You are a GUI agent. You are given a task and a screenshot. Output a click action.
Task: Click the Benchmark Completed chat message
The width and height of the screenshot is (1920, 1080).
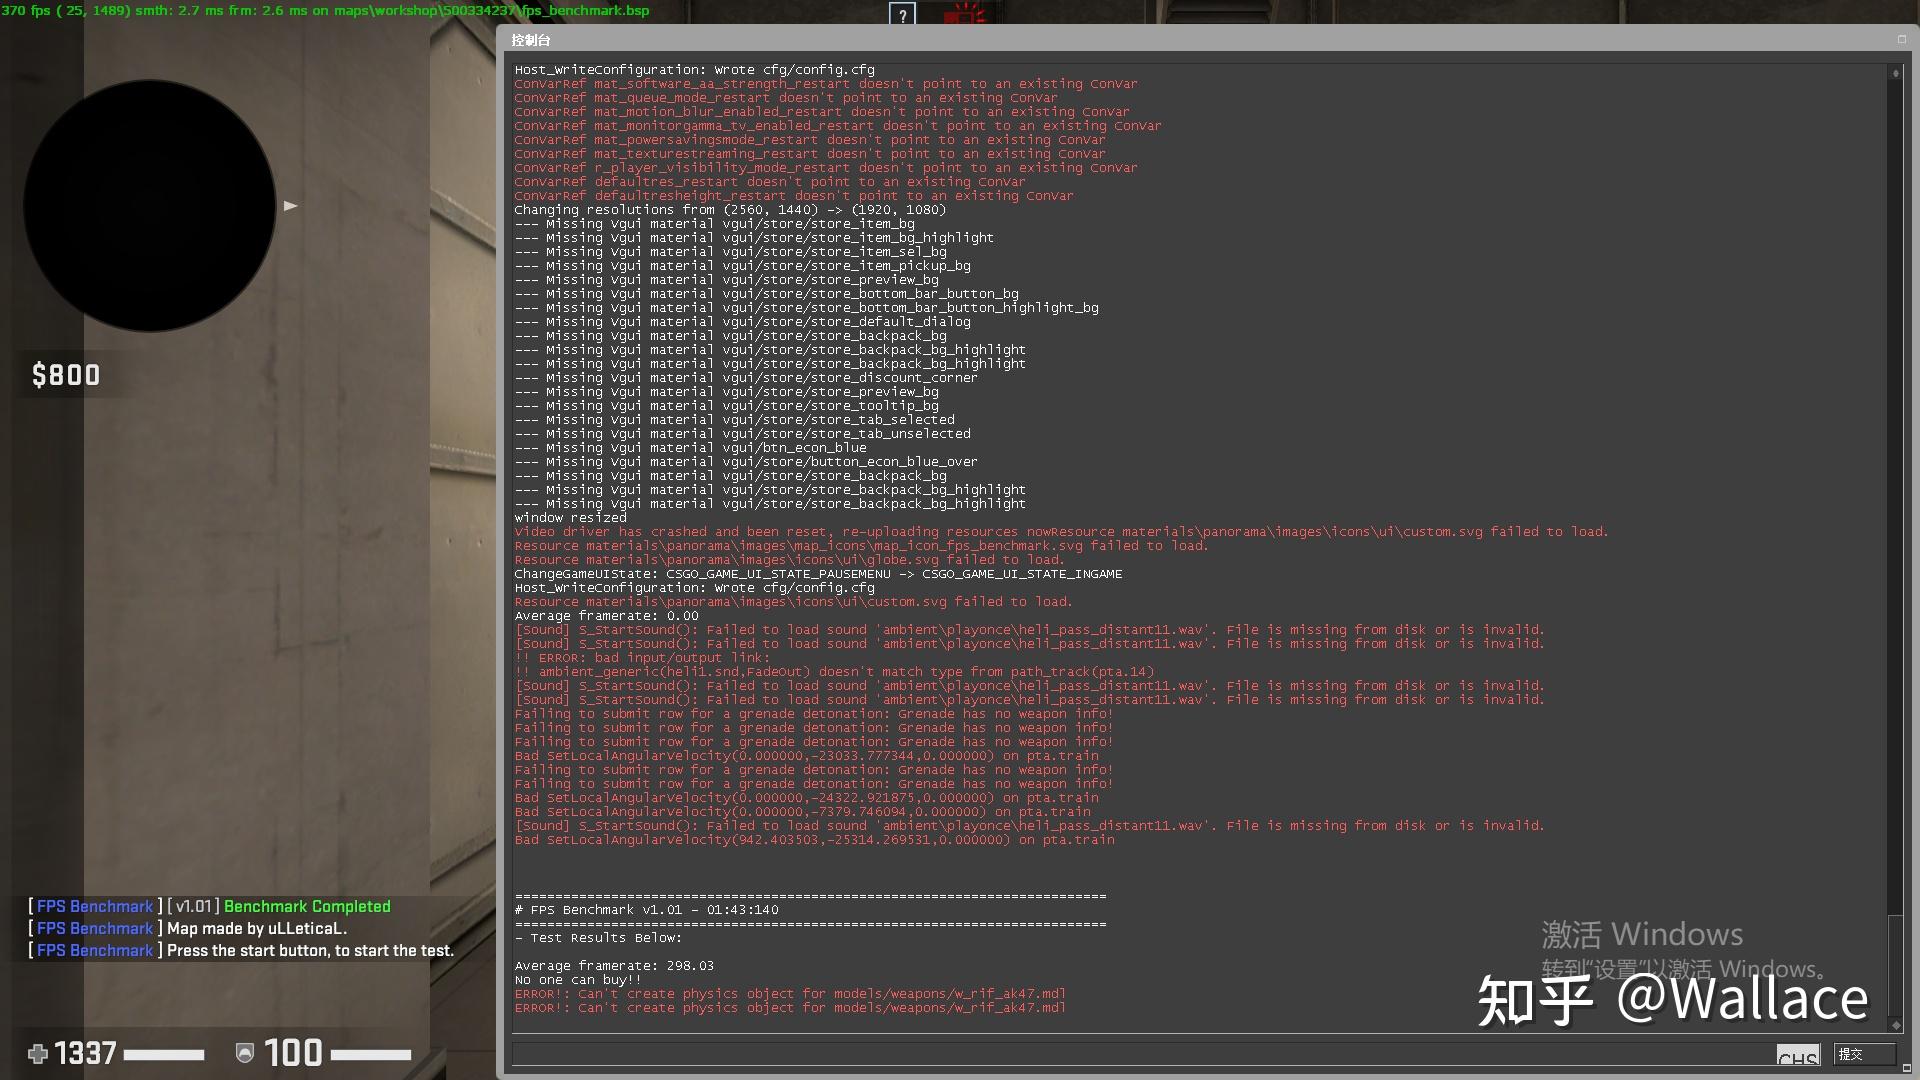[x=307, y=906]
